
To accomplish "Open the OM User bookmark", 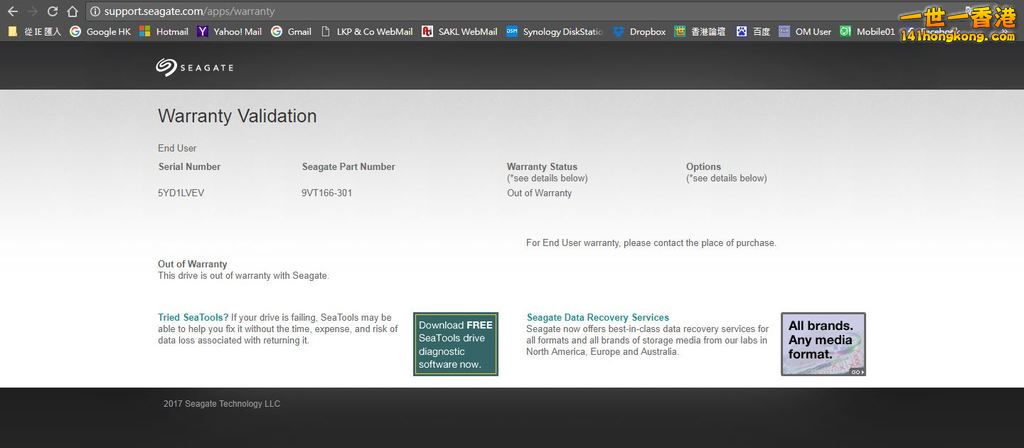I will click(805, 31).
